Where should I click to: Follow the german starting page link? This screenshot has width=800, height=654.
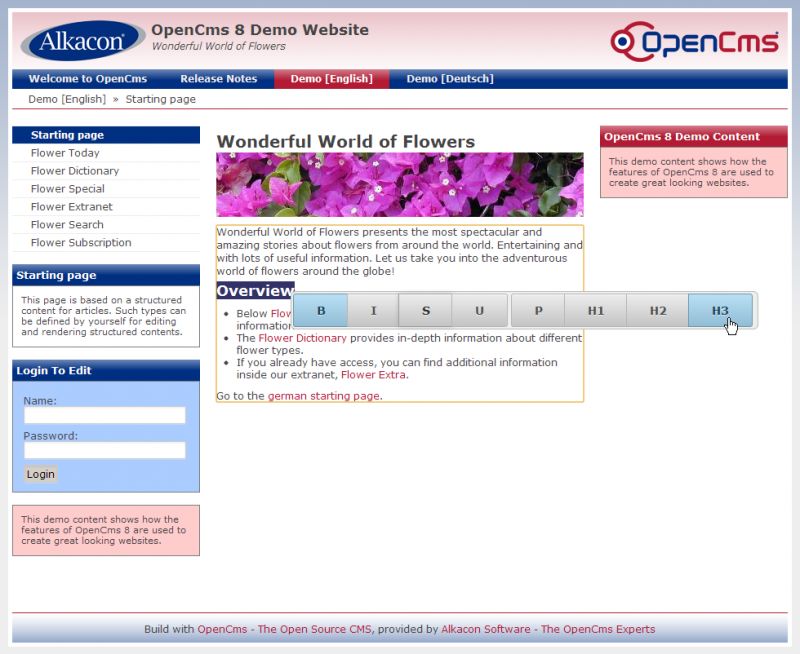[x=323, y=396]
